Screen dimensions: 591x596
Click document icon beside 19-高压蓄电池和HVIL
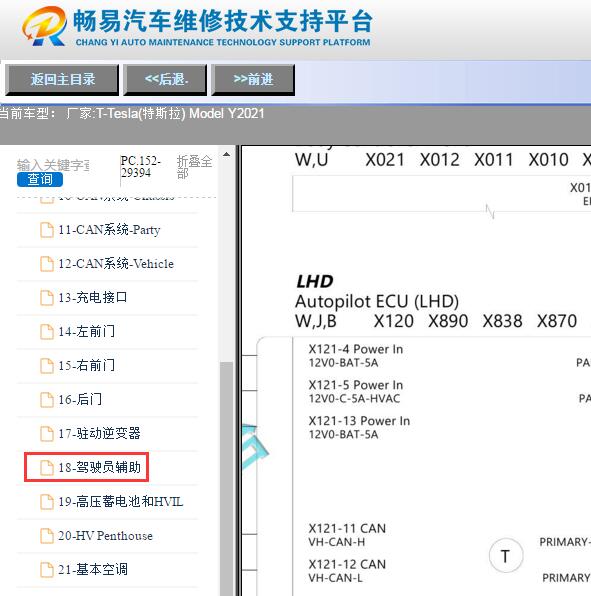tap(47, 502)
